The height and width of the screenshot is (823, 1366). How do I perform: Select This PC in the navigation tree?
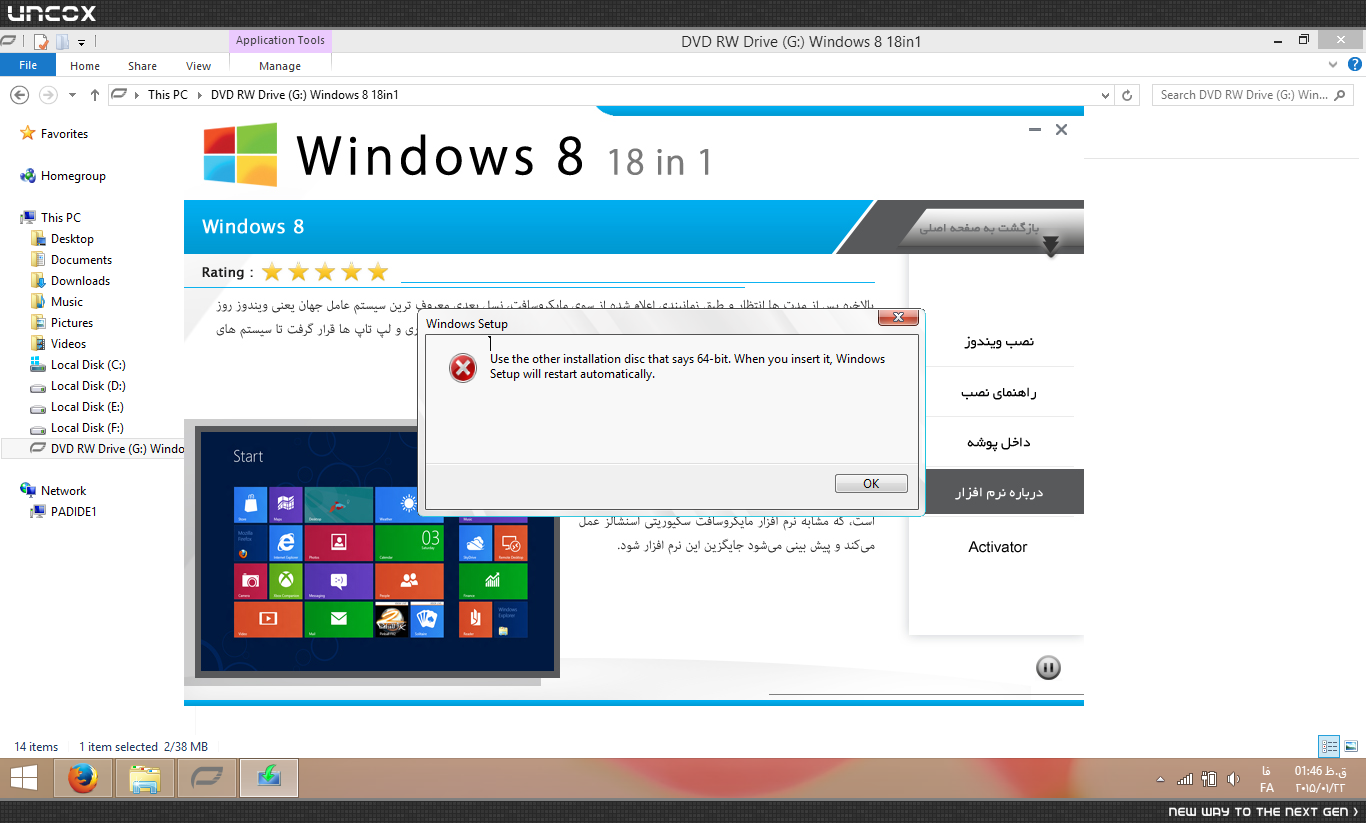(60, 218)
